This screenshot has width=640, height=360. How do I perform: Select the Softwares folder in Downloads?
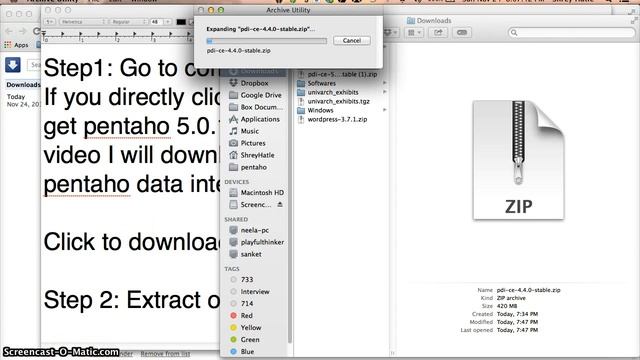[x=322, y=83]
